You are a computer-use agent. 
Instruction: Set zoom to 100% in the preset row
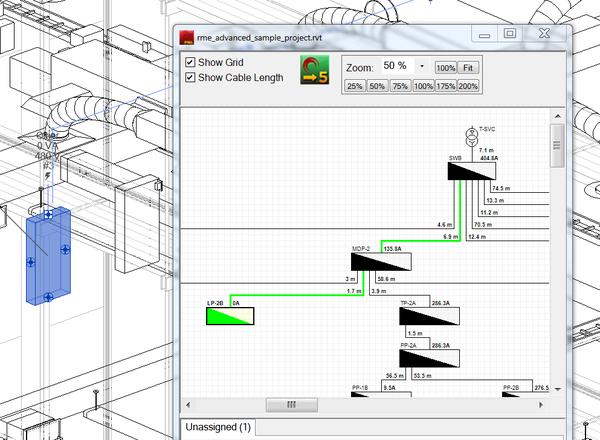tap(423, 86)
